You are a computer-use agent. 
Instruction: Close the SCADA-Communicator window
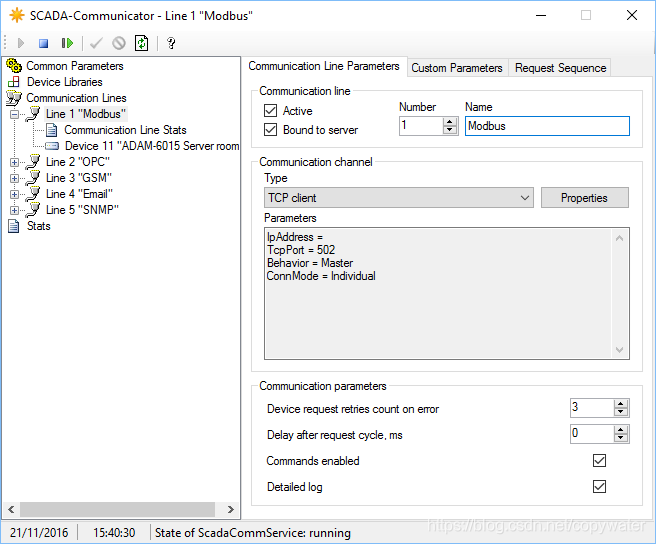[632, 15]
